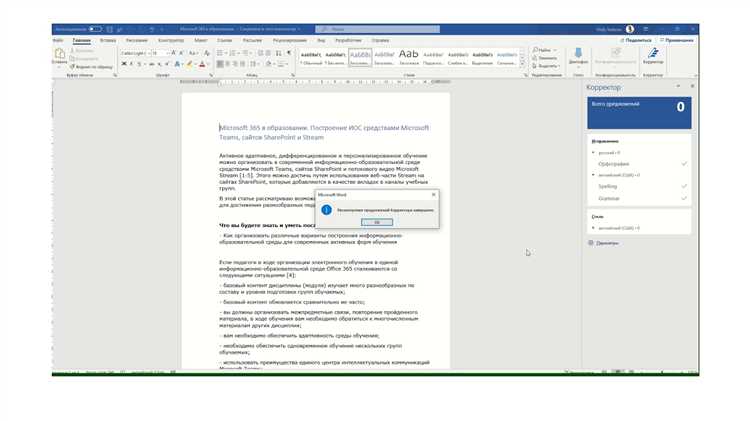This screenshot has height=421, width=750.
Task: Toggle Bold formatting
Action: click(x=124, y=64)
